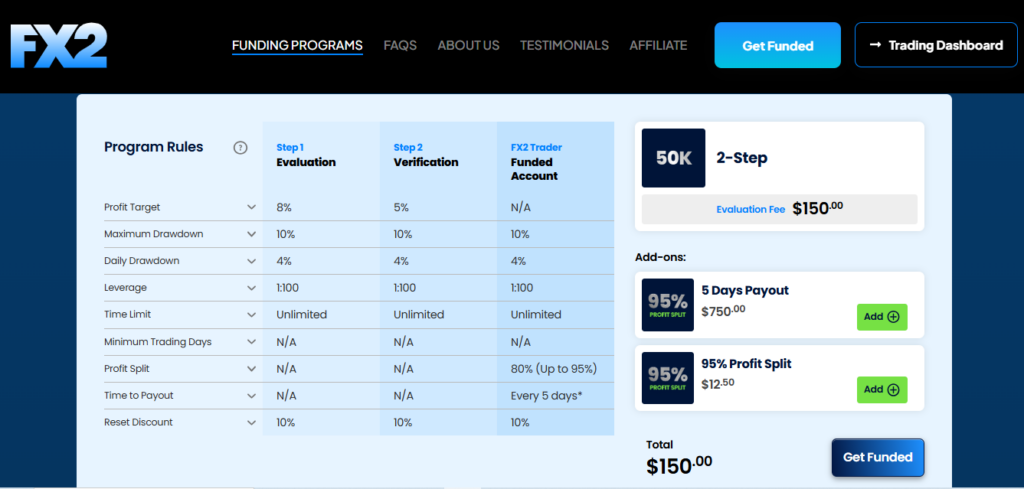Expand the Leverage row chevron
The width and height of the screenshot is (1024, 489).
coord(251,288)
